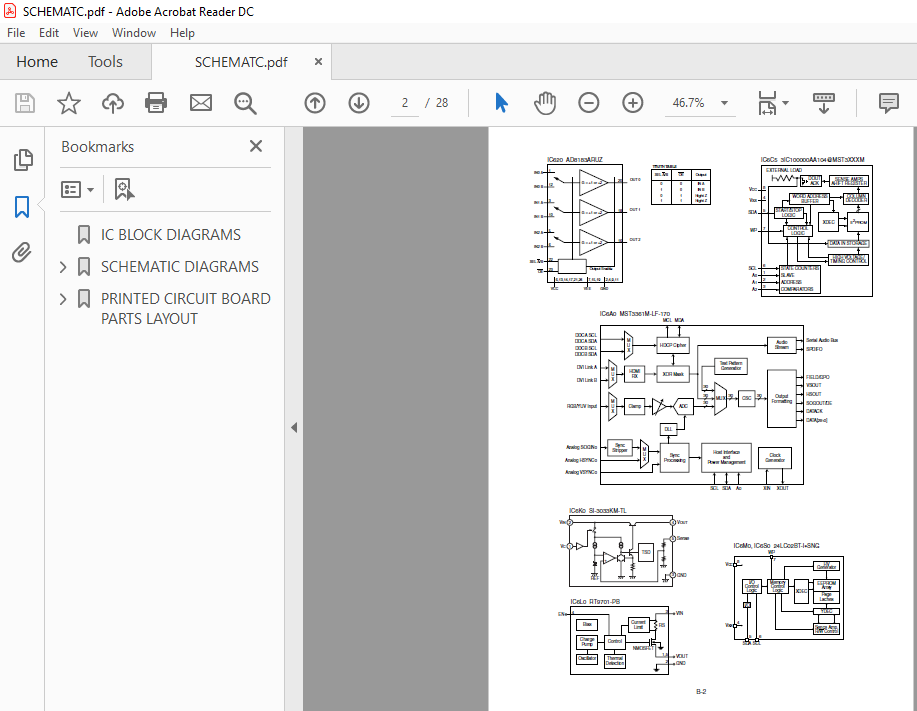Activate the Hand pan tool
917x711 pixels.
(544, 103)
